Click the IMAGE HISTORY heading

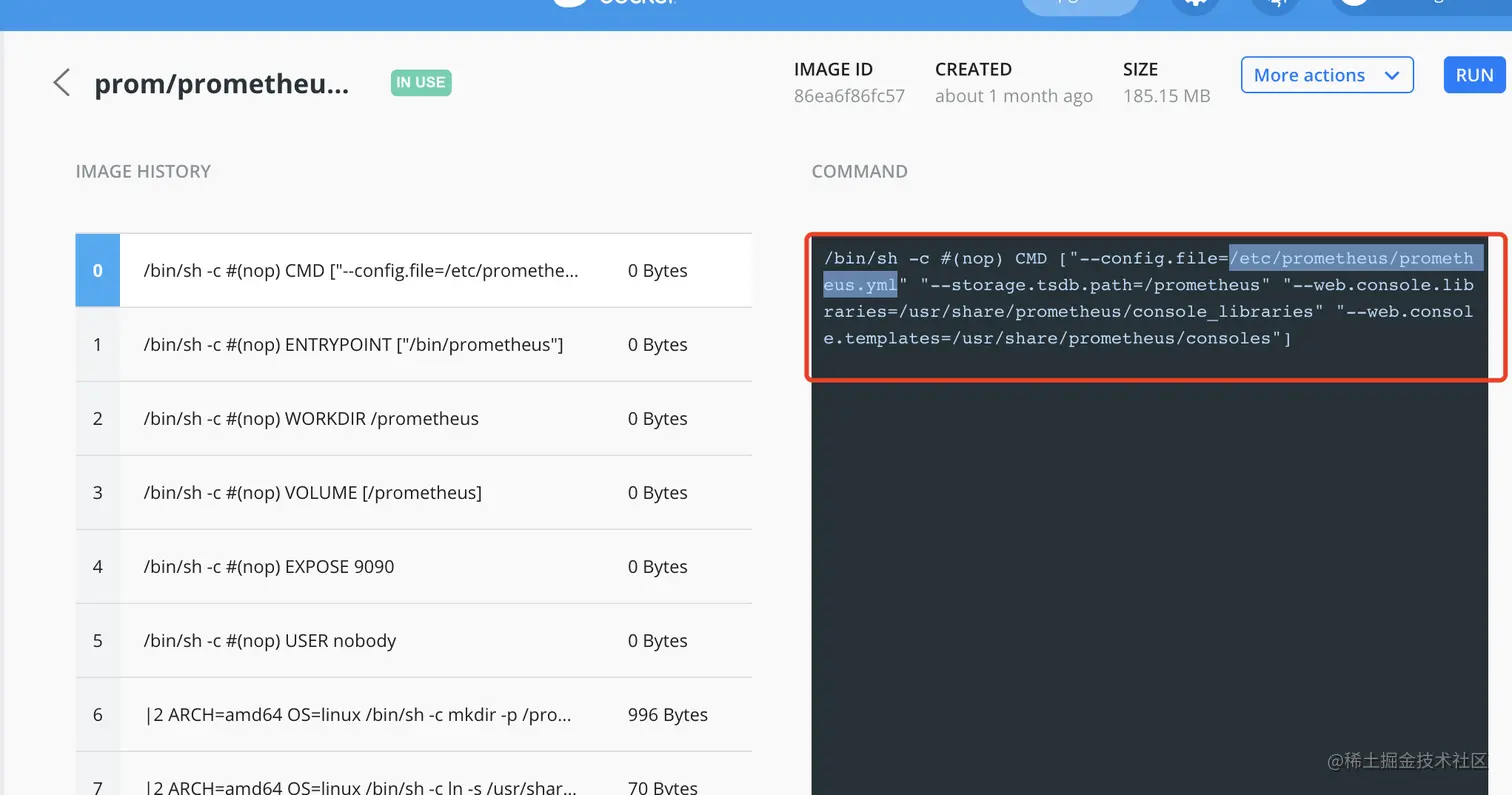click(x=143, y=171)
